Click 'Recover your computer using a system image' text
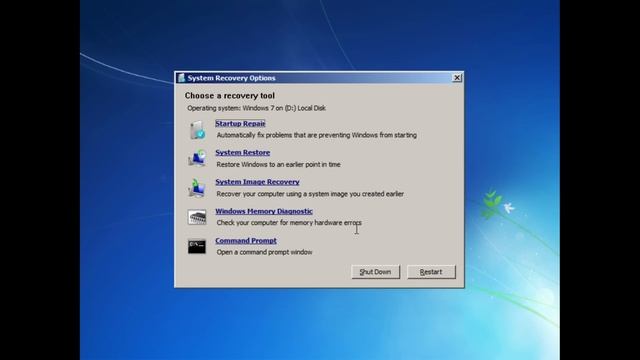Viewport: 640px width, 360px height. tap(310, 194)
